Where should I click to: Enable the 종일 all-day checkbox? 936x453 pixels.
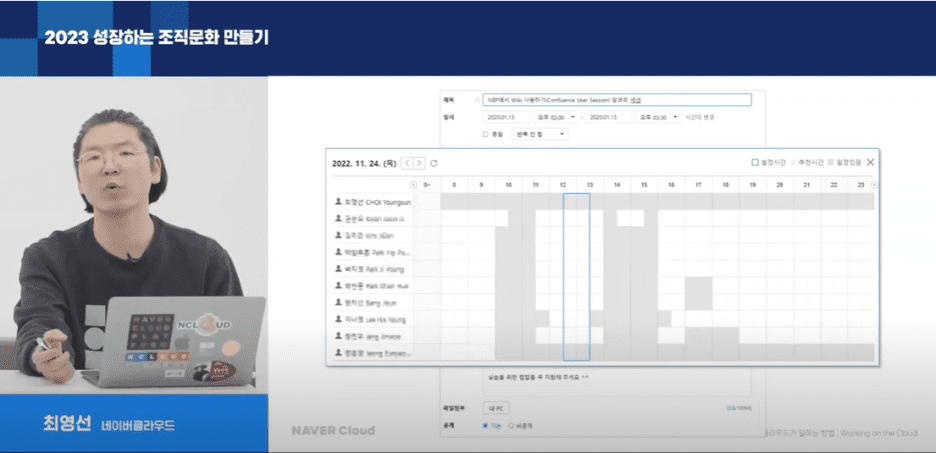click(486, 133)
